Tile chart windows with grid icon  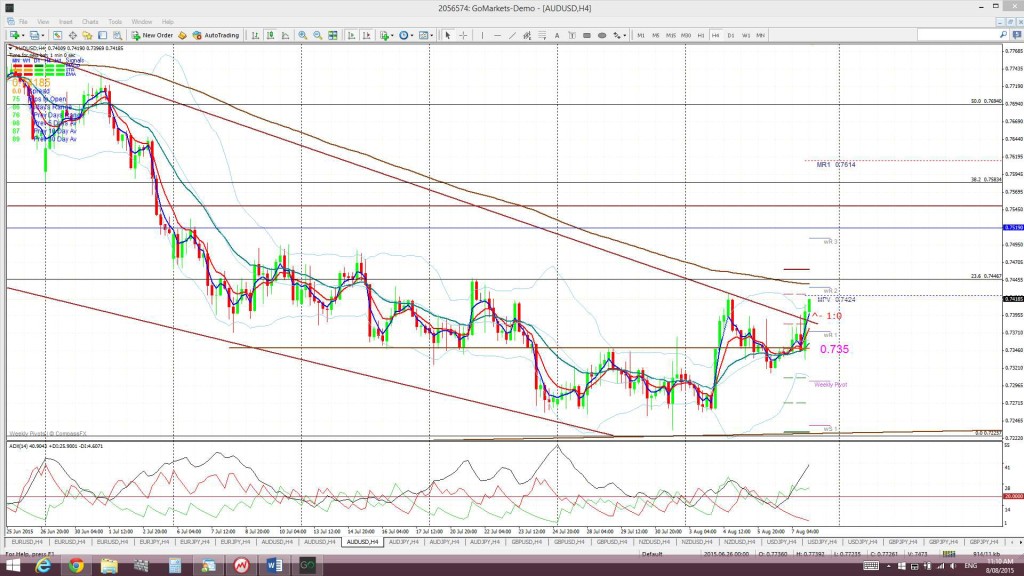tap(332, 35)
